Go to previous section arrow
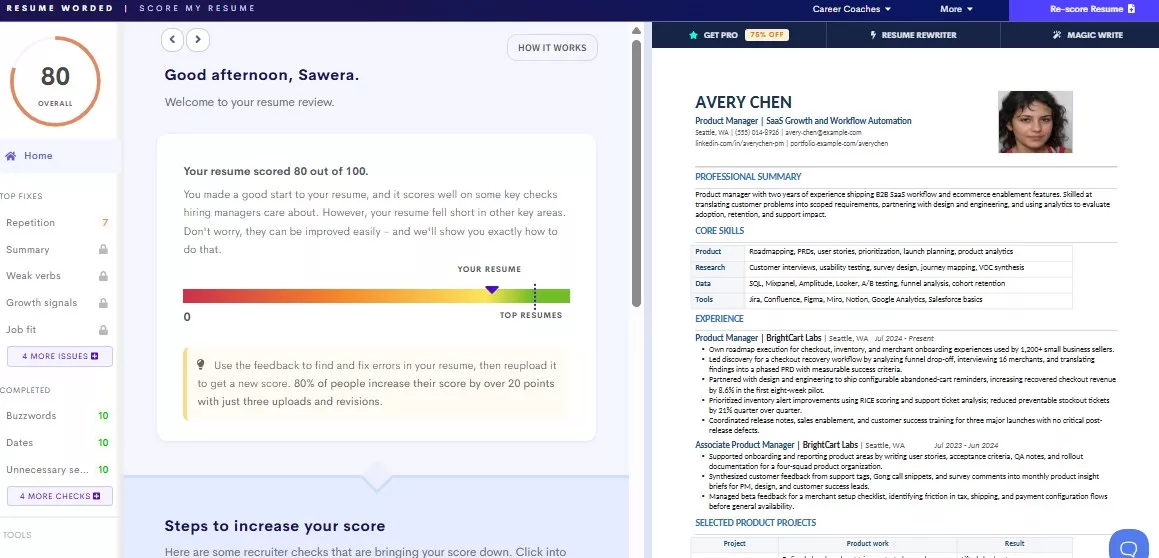 tap(172, 39)
